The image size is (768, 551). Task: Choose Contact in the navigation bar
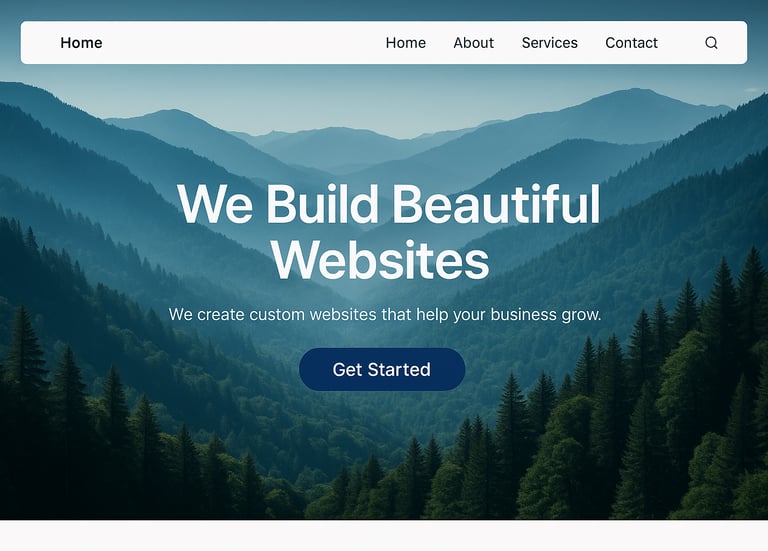pyautogui.click(x=631, y=43)
